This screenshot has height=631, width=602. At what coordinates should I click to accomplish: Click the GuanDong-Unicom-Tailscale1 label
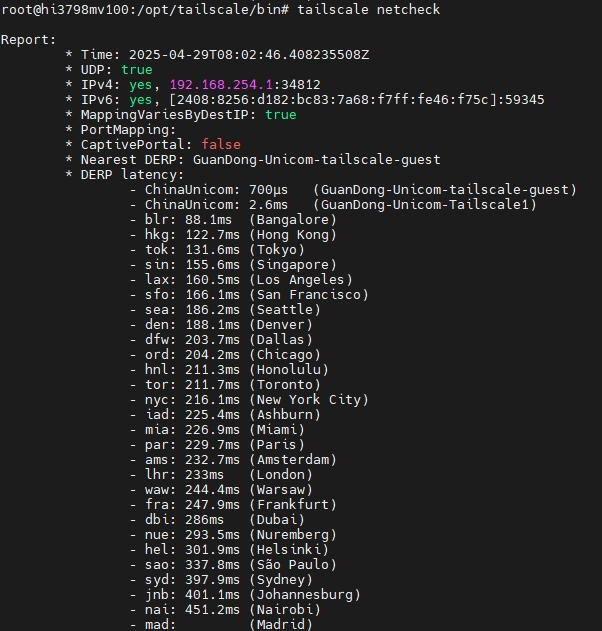[x=425, y=204]
